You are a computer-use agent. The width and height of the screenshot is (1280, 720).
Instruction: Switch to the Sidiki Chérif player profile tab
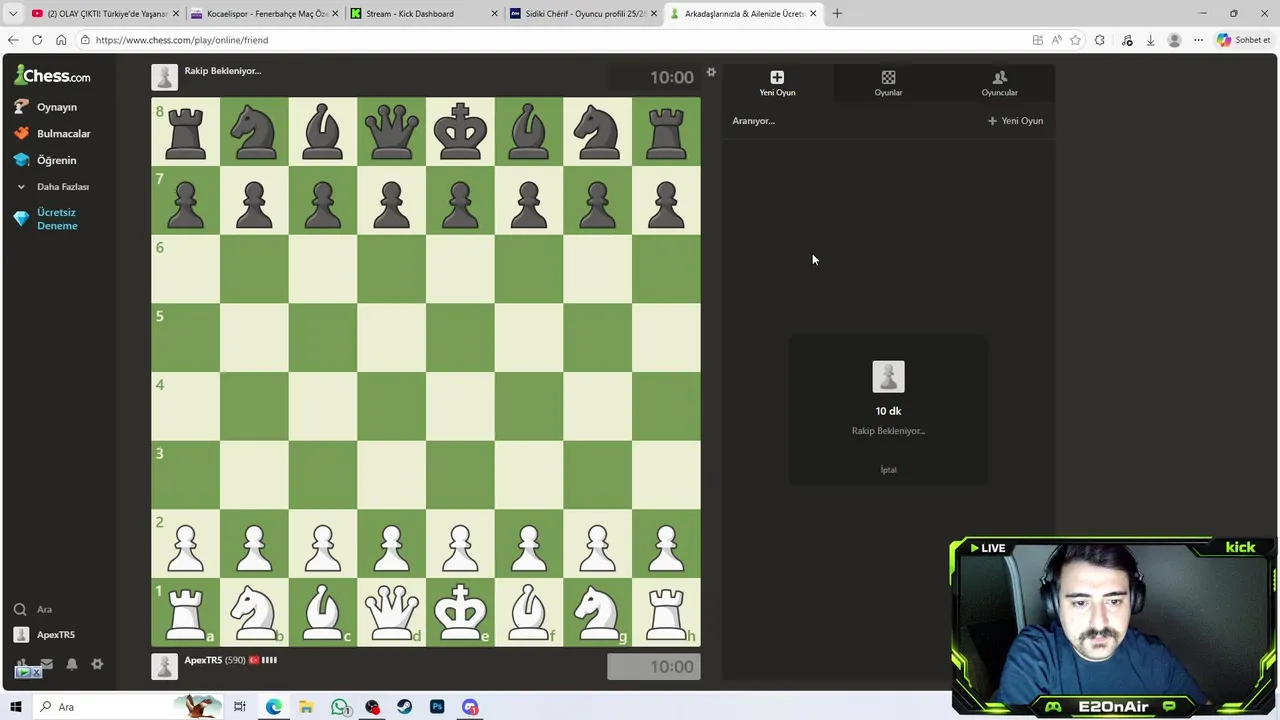(x=583, y=14)
